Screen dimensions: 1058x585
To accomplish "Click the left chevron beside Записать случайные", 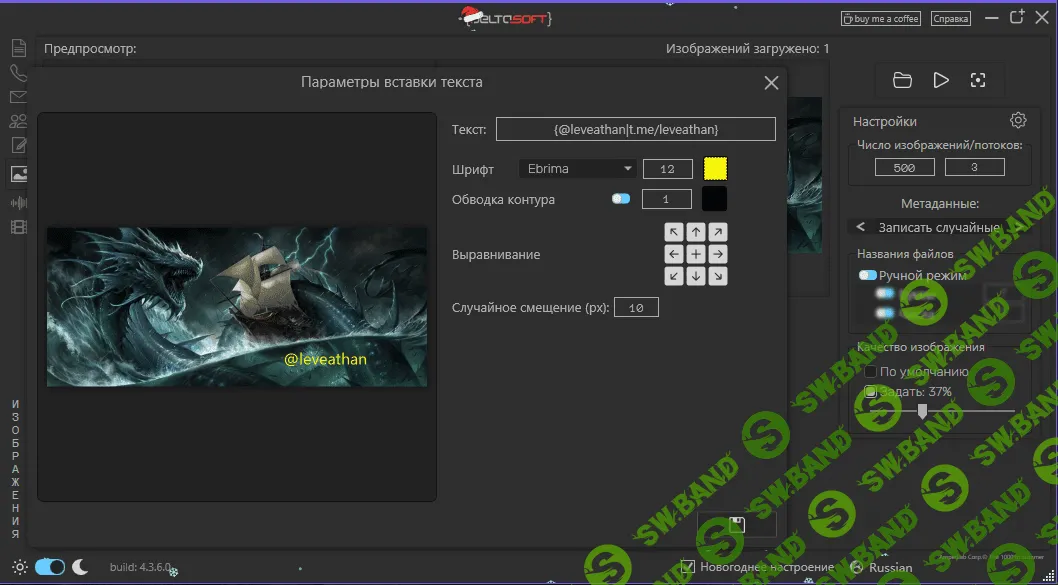I will 860,227.
